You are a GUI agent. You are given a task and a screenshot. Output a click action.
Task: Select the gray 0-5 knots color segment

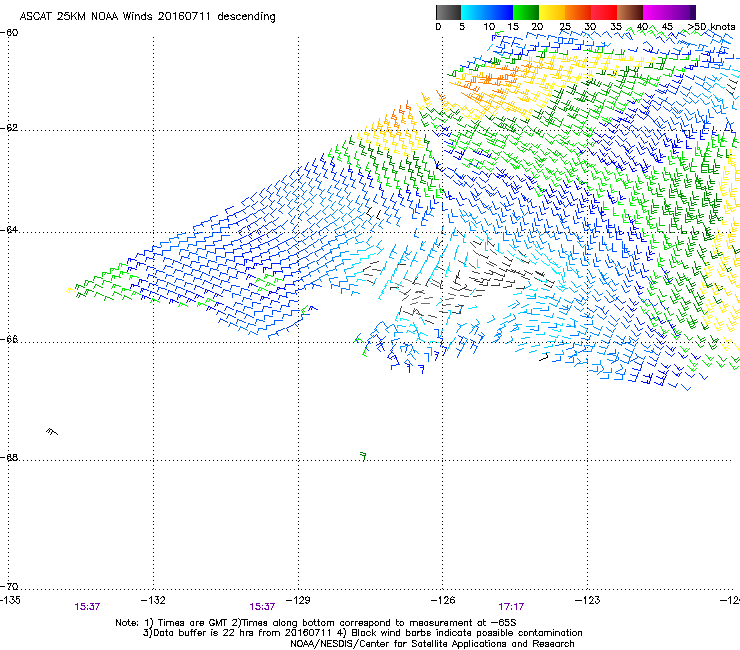[x=448, y=12]
